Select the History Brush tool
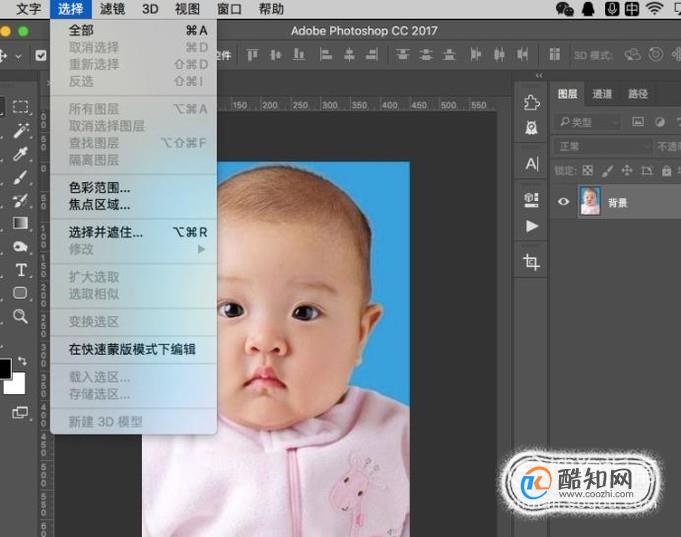 click(x=20, y=200)
